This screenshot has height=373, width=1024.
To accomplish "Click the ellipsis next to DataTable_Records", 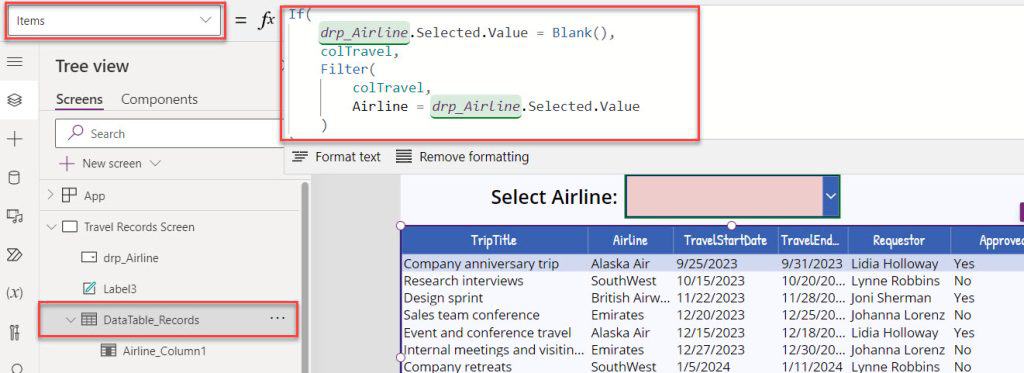I will [x=278, y=319].
